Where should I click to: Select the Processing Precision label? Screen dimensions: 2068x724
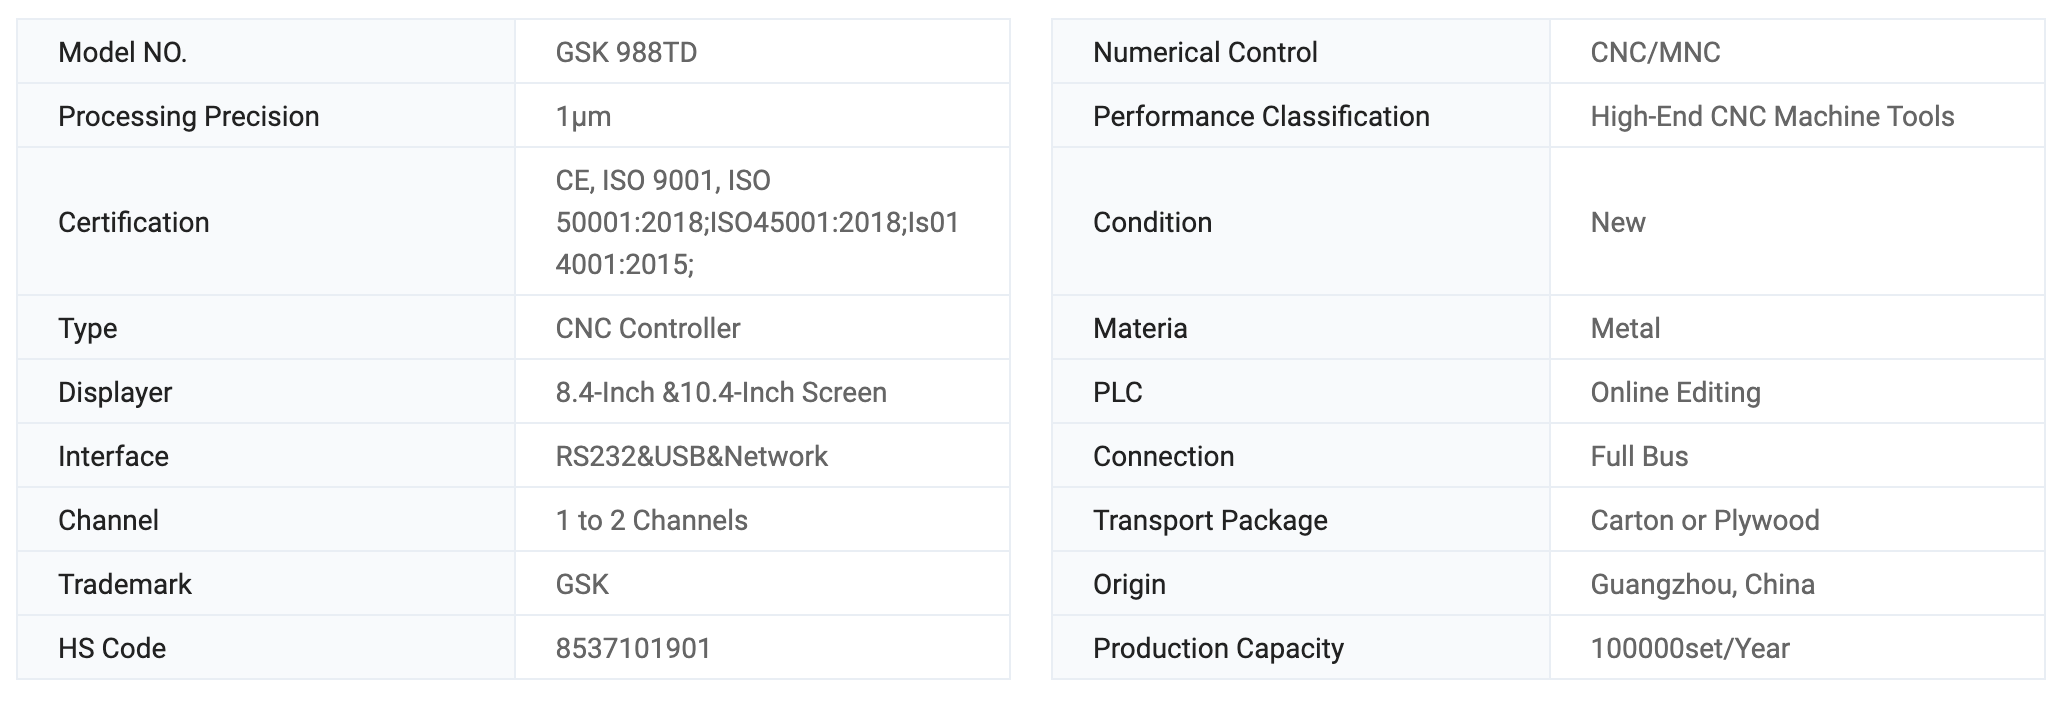tap(188, 116)
